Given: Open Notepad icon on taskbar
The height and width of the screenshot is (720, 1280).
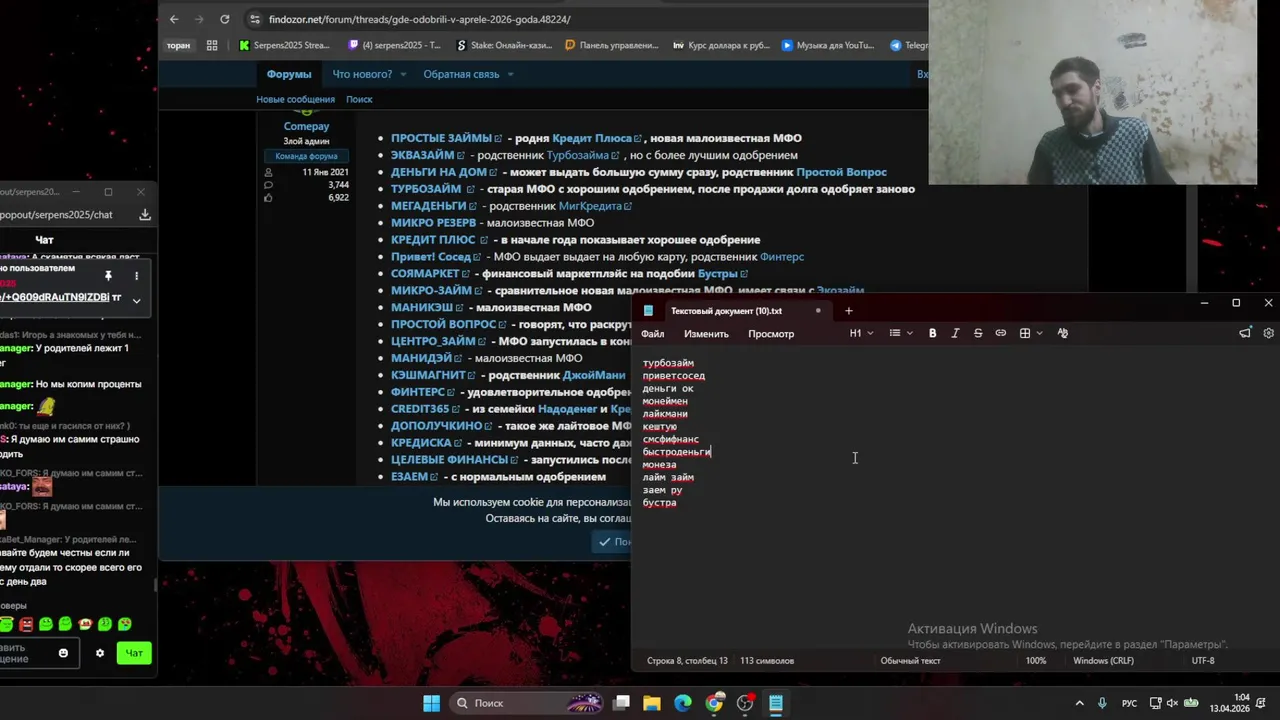Looking at the screenshot, I should click(x=776, y=703).
